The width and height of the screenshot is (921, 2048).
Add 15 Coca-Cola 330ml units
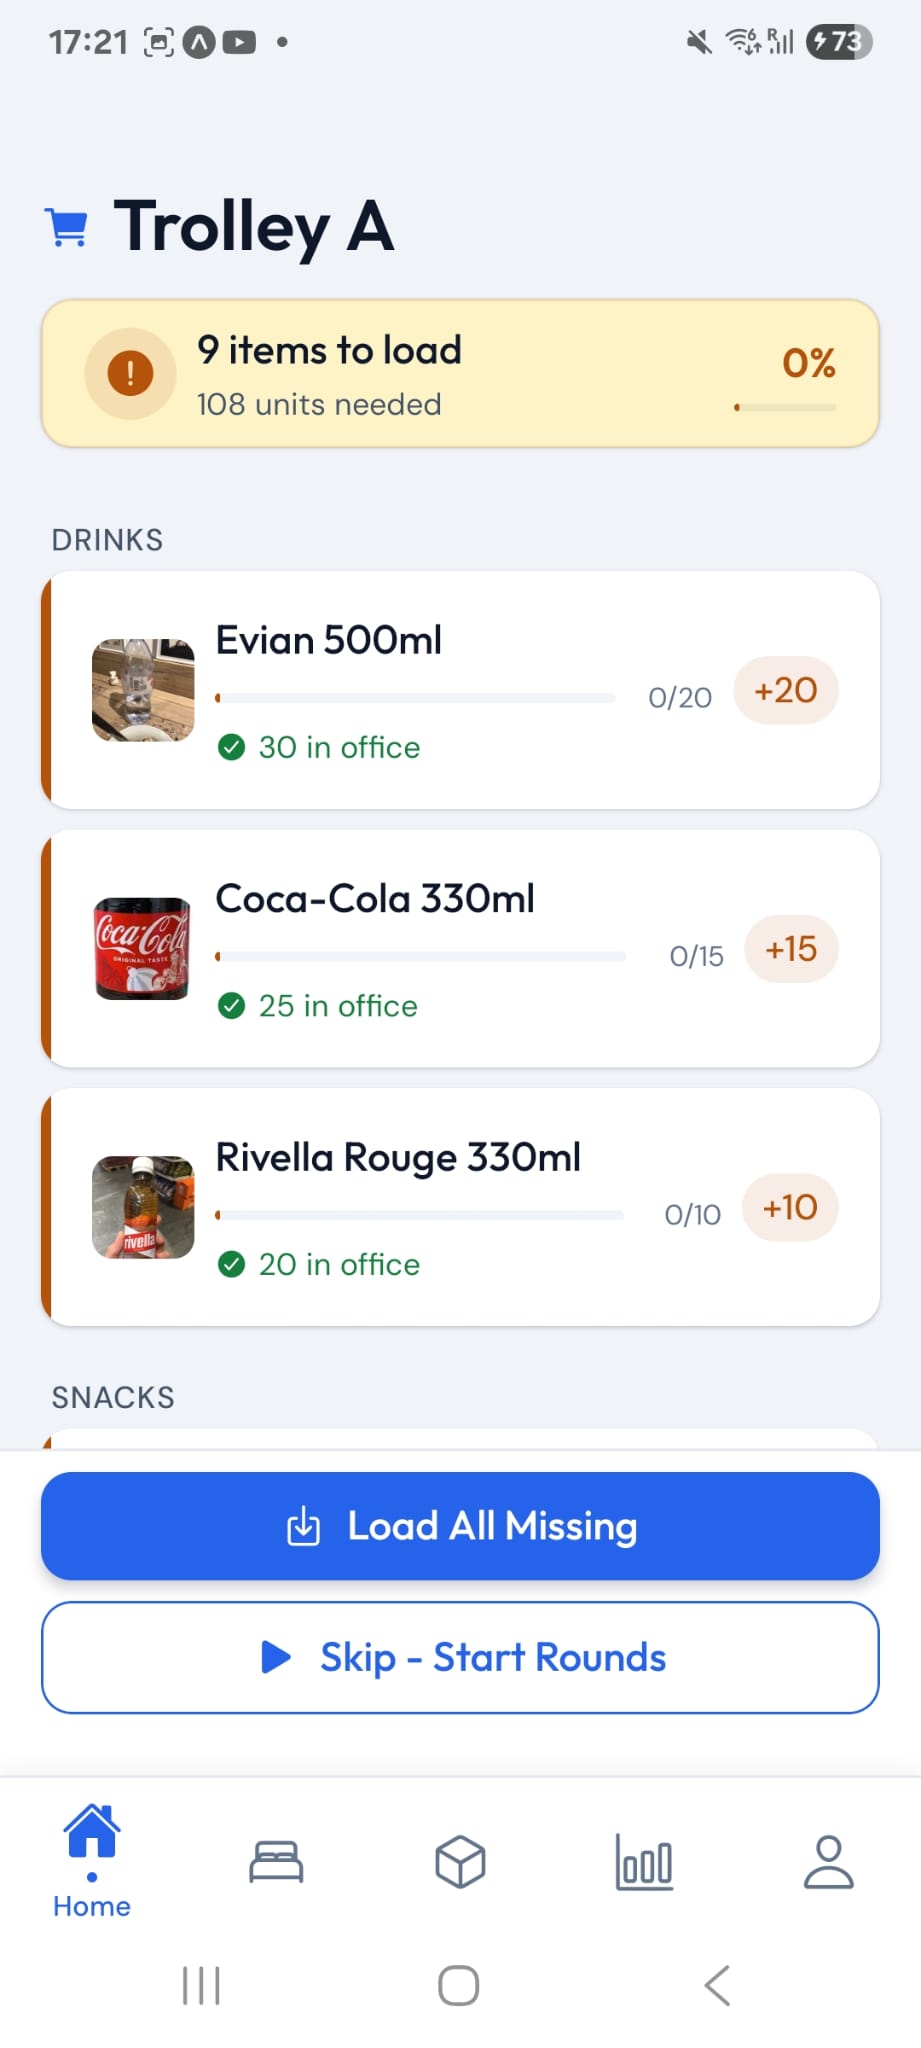(x=791, y=949)
